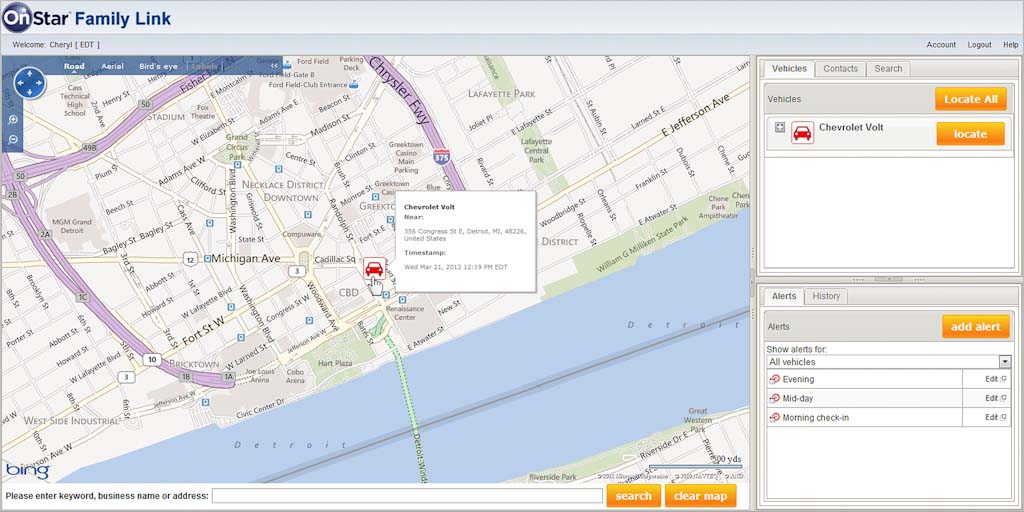Click the Logout link
1024x512 pixels.
pyautogui.click(x=980, y=45)
